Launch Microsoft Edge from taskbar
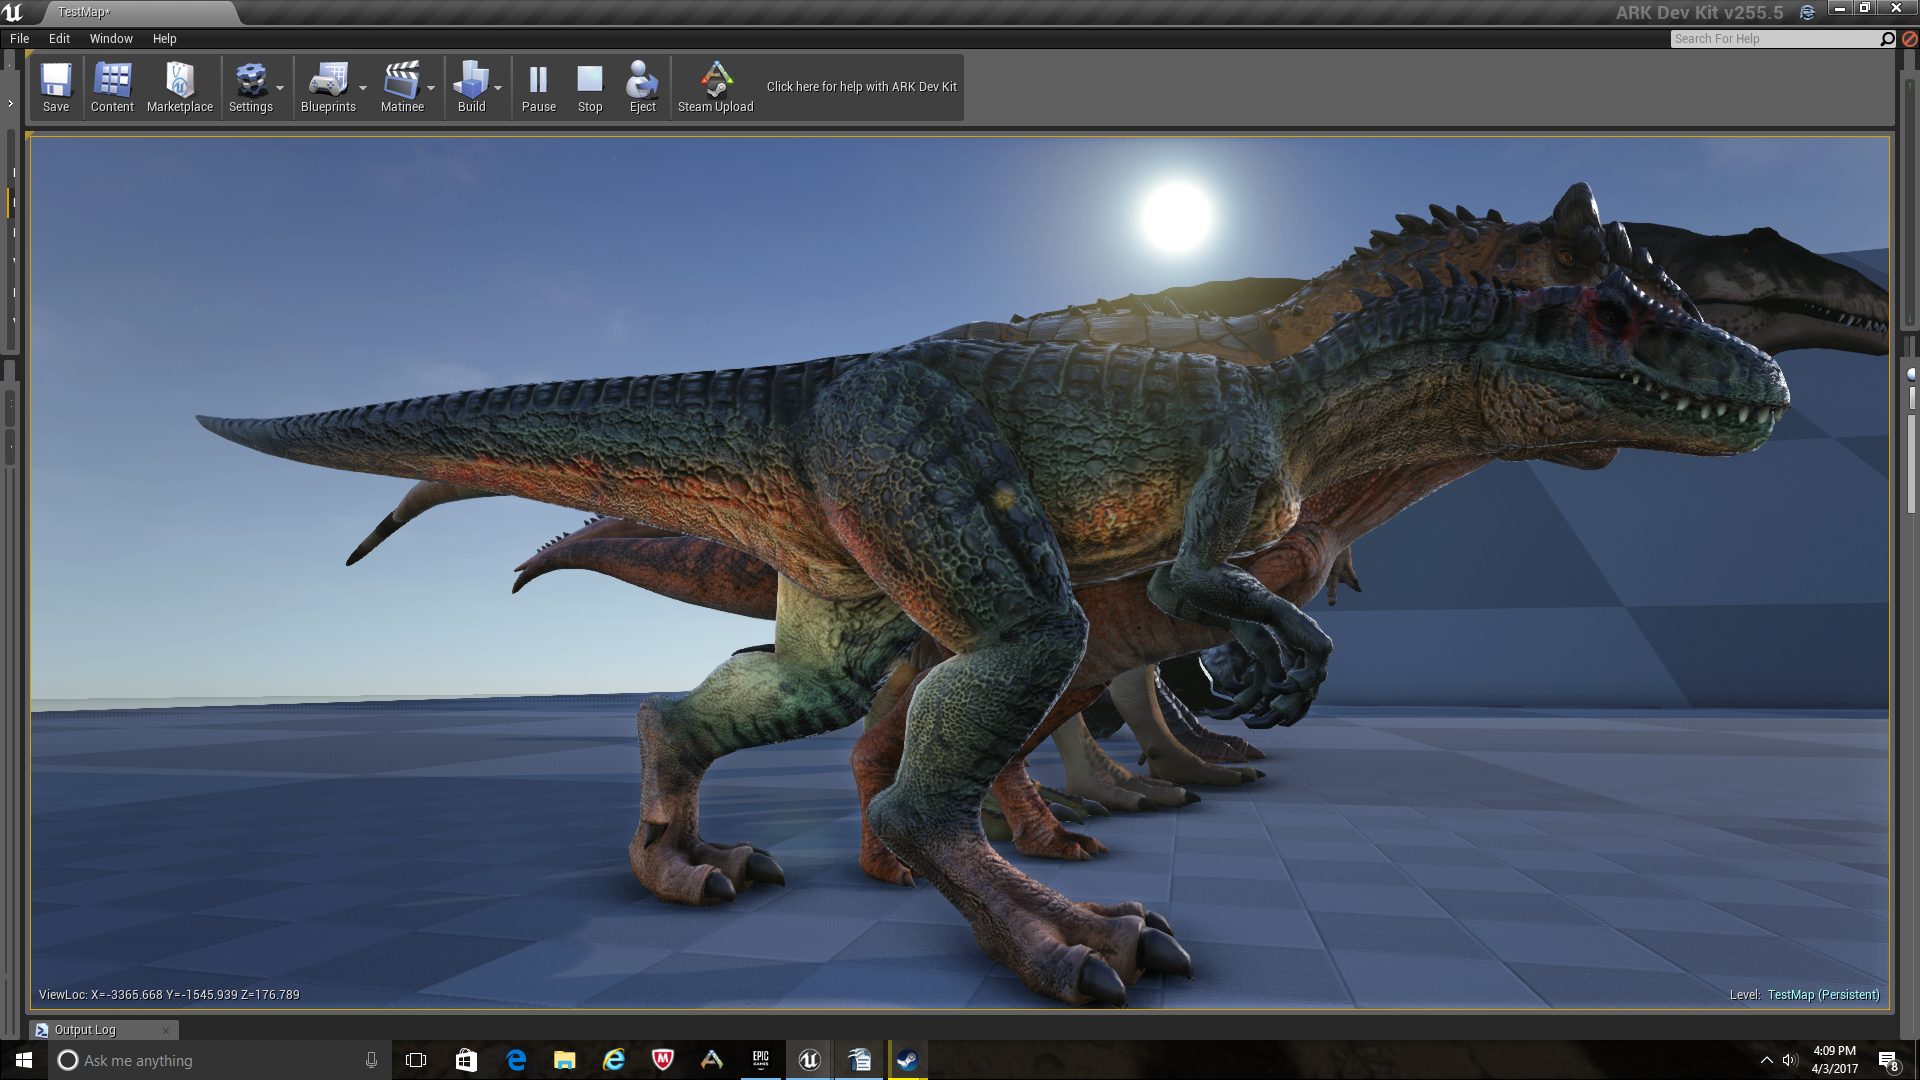 coord(516,1060)
